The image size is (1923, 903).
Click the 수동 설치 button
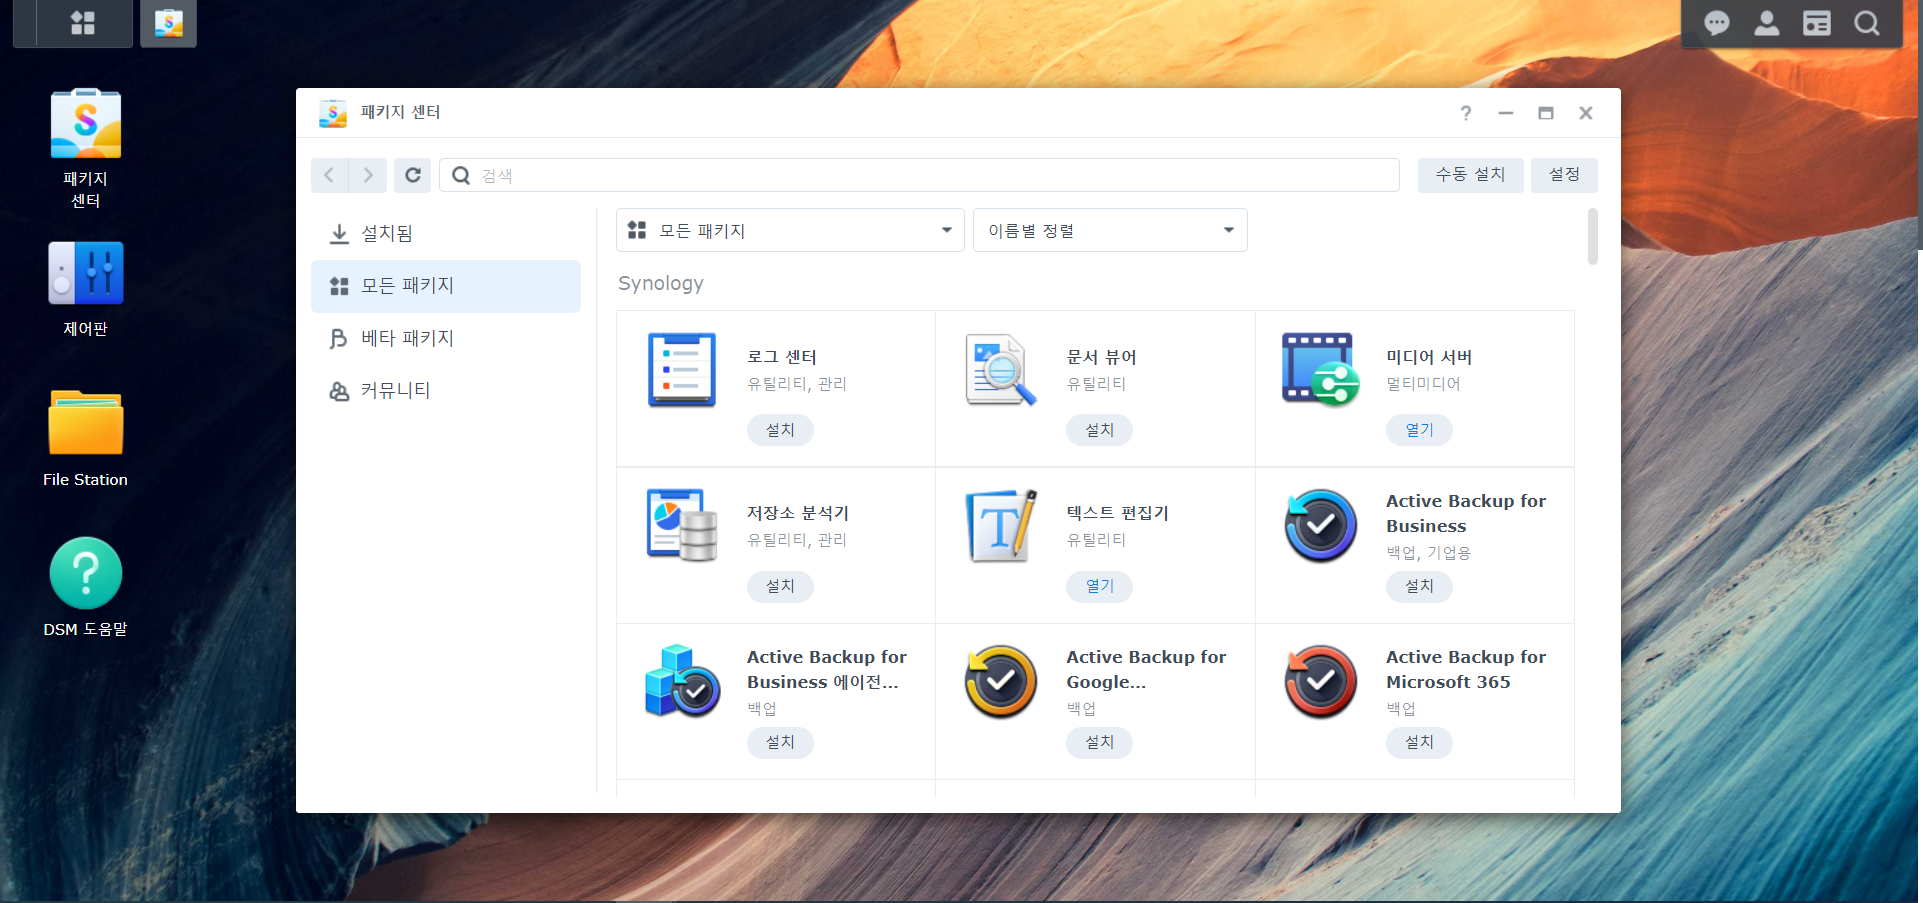(1470, 175)
